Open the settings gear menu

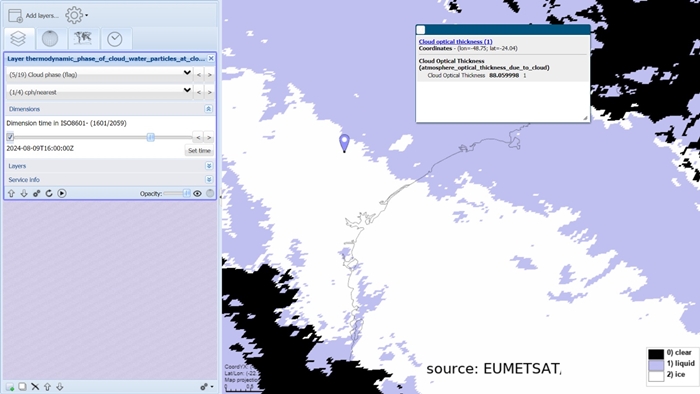pos(76,15)
